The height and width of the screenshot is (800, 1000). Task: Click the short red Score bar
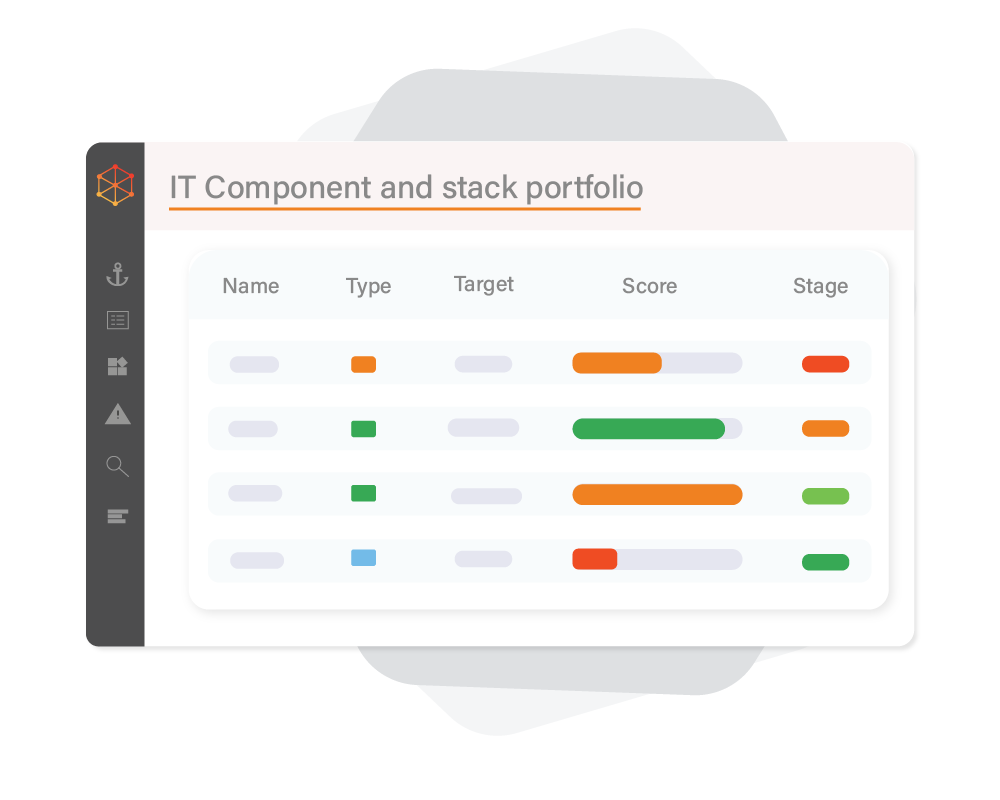tap(594, 559)
